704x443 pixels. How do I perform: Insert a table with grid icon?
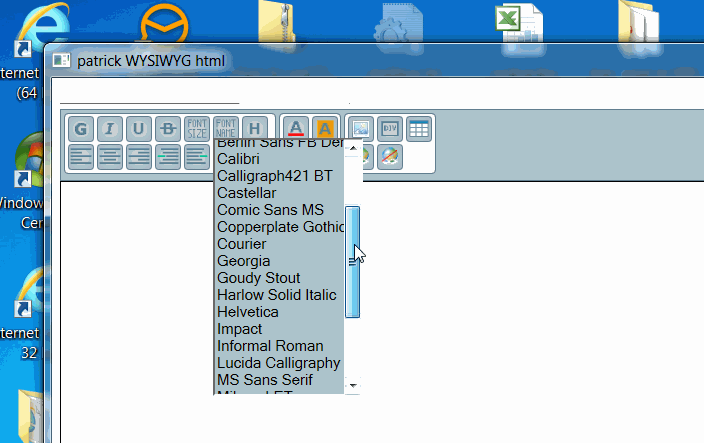coord(419,129)
